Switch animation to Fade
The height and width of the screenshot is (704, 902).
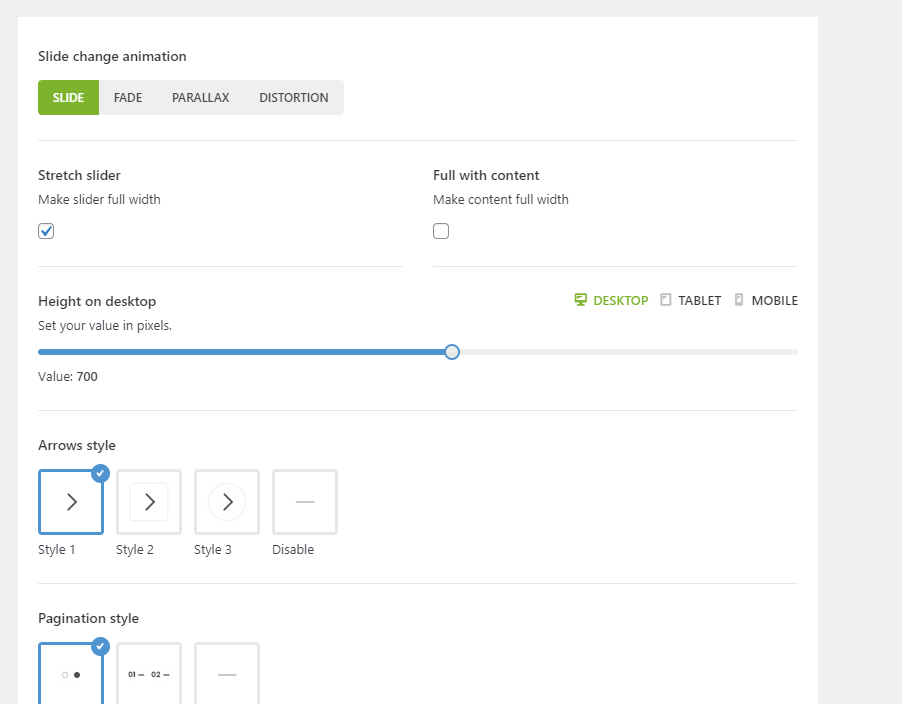click(128, 98)
